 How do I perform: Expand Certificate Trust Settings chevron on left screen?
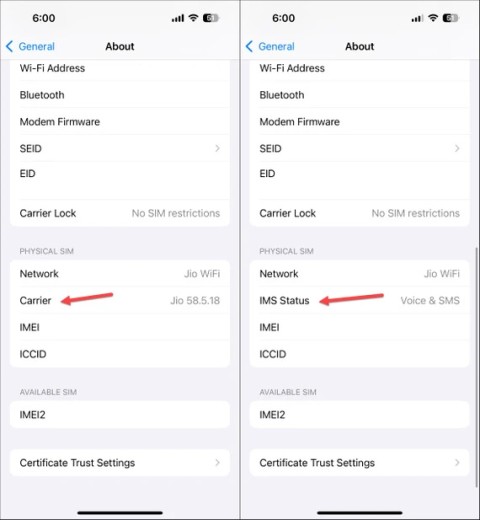[217, 463]
